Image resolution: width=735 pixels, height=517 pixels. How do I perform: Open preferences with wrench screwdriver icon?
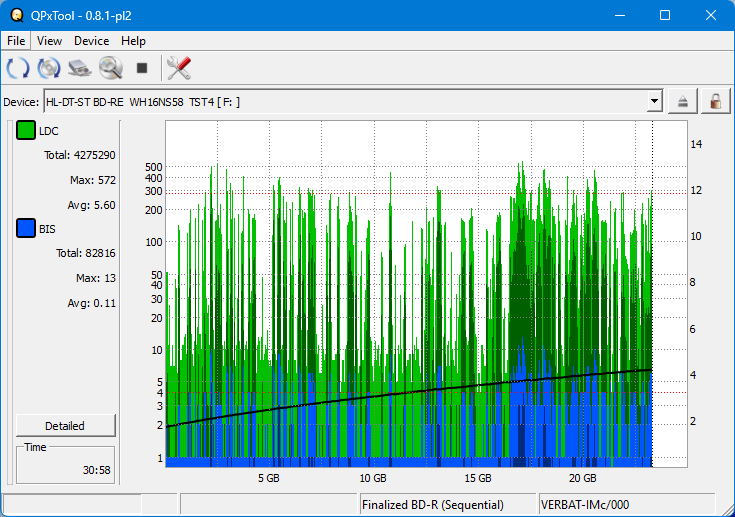pyautogui.click(x=179, y=68)
